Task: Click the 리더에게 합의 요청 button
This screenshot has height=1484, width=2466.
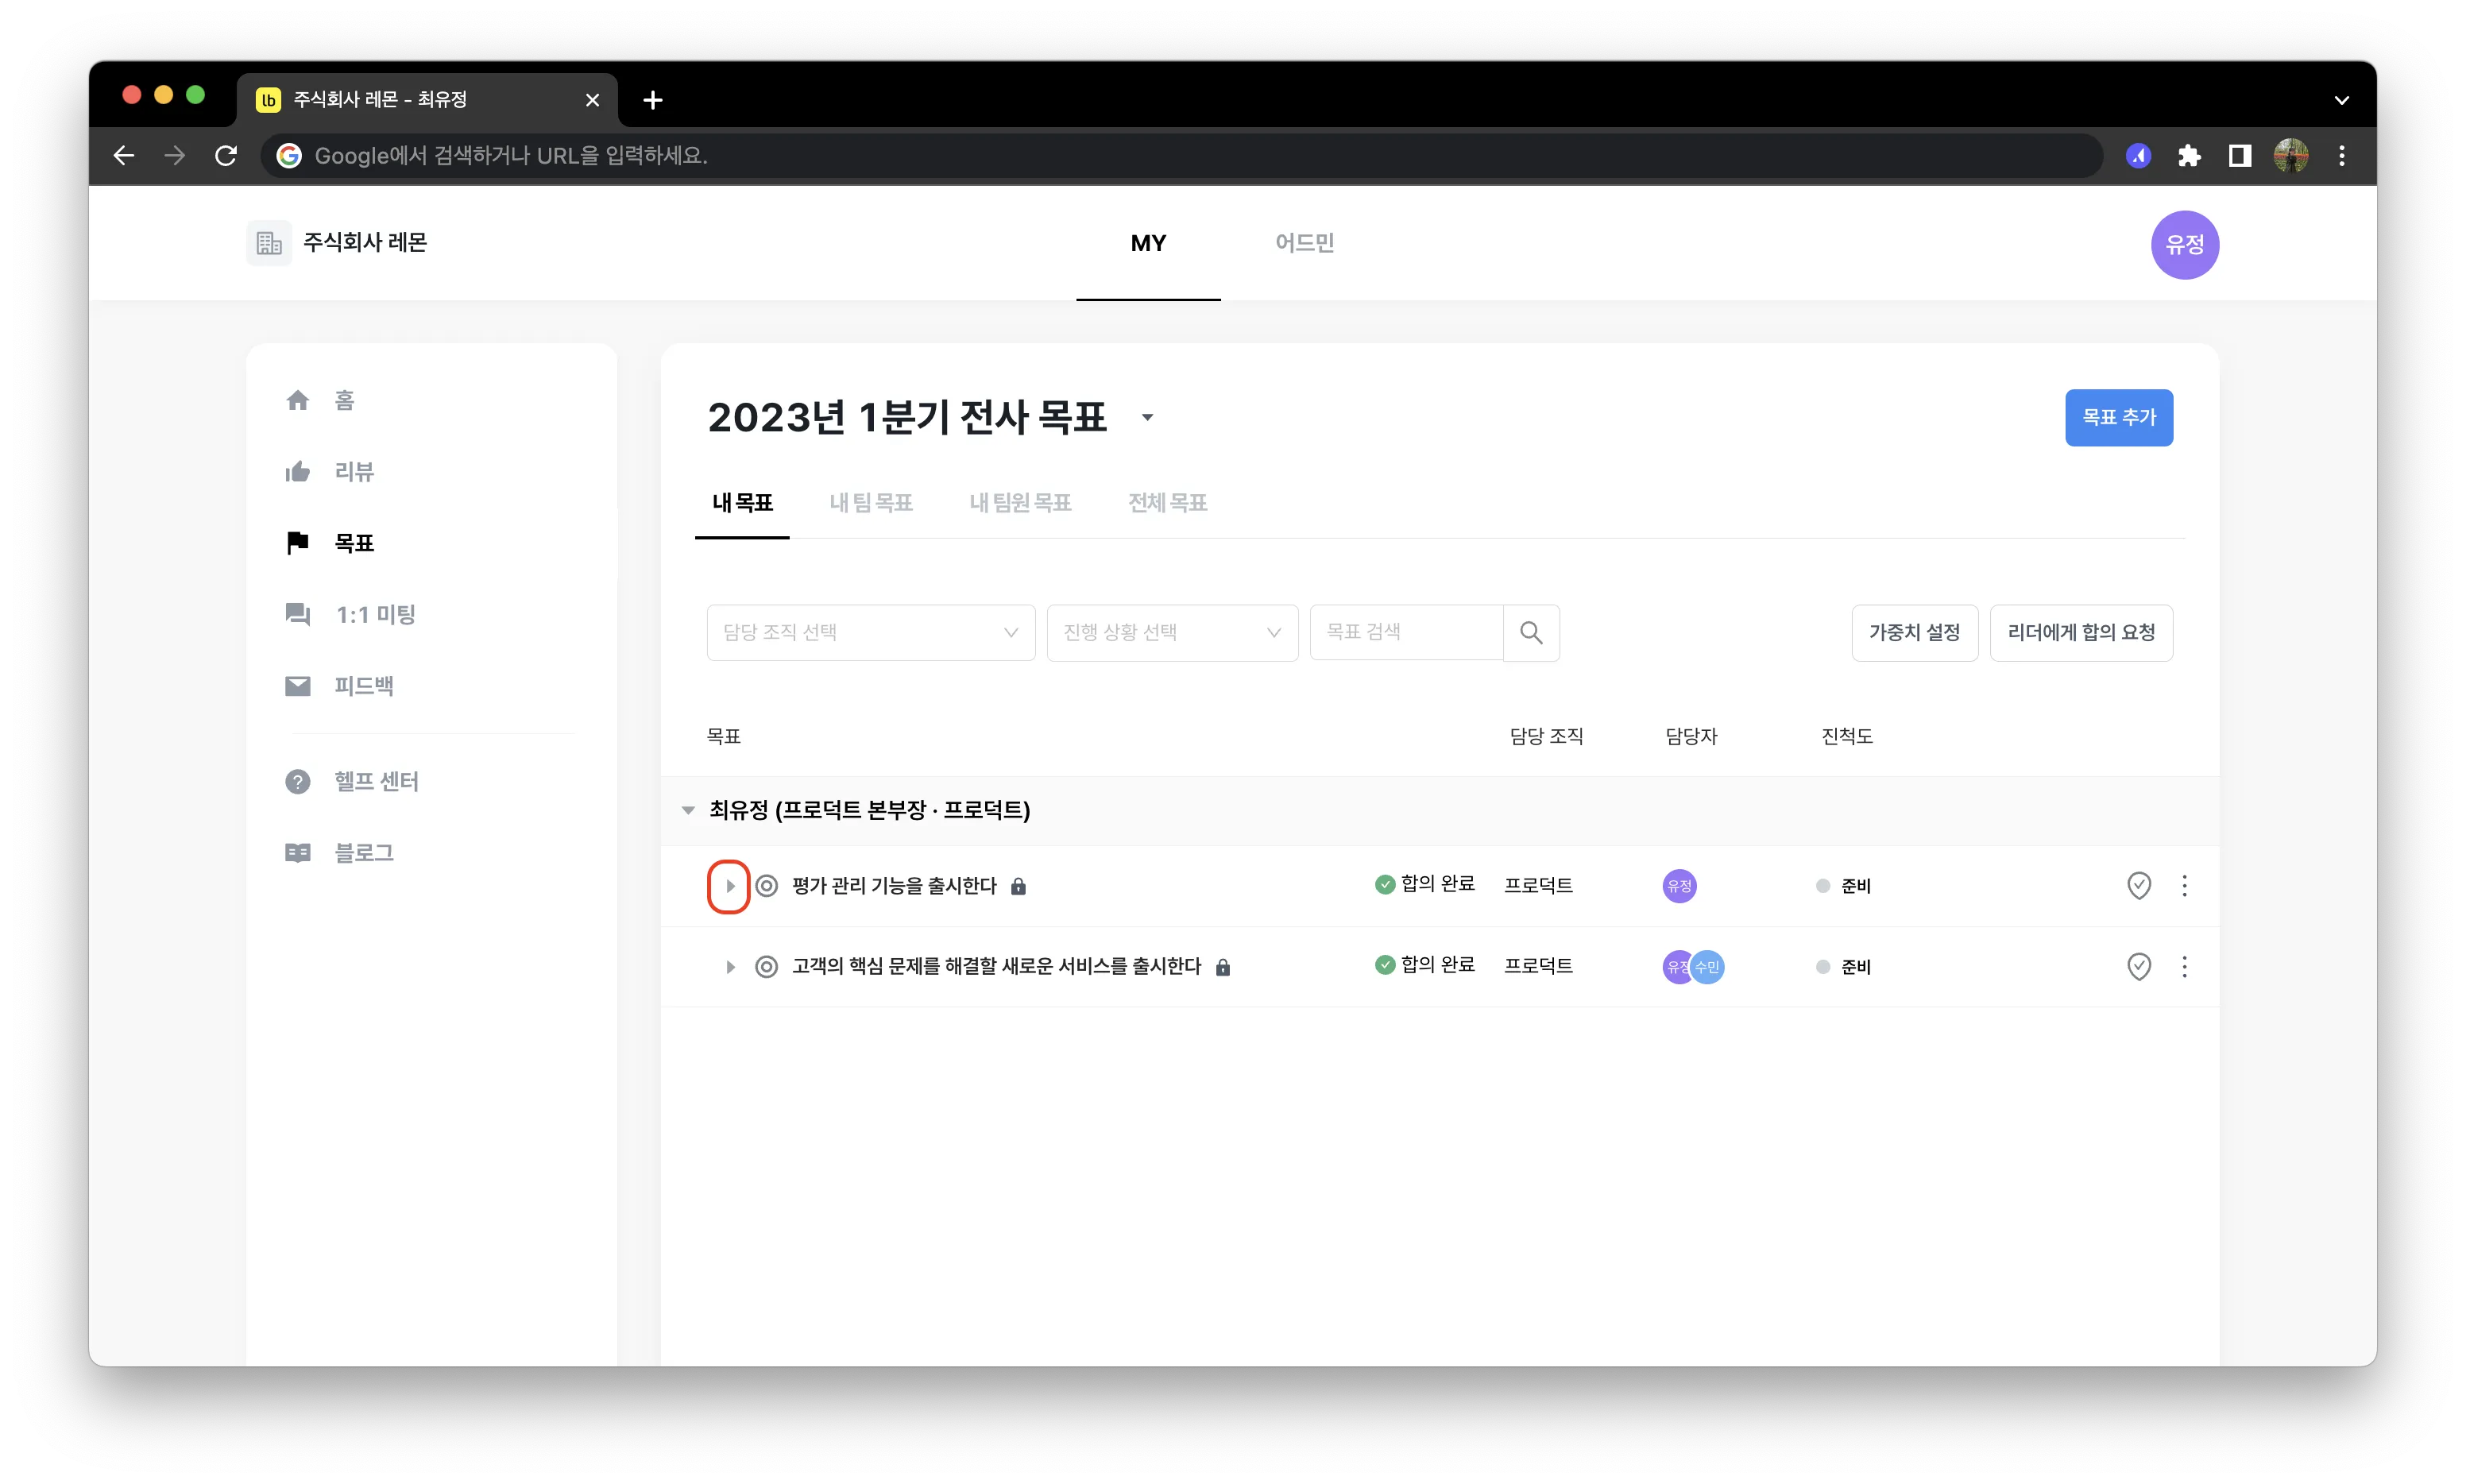Action: tap(2081, 632)
